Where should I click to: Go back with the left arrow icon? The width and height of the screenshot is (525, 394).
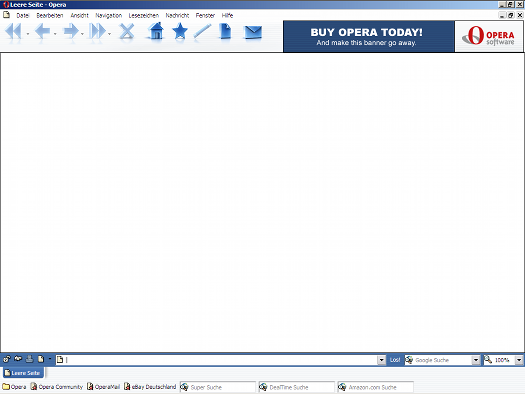pyautogui.click(x=43, y=31)
